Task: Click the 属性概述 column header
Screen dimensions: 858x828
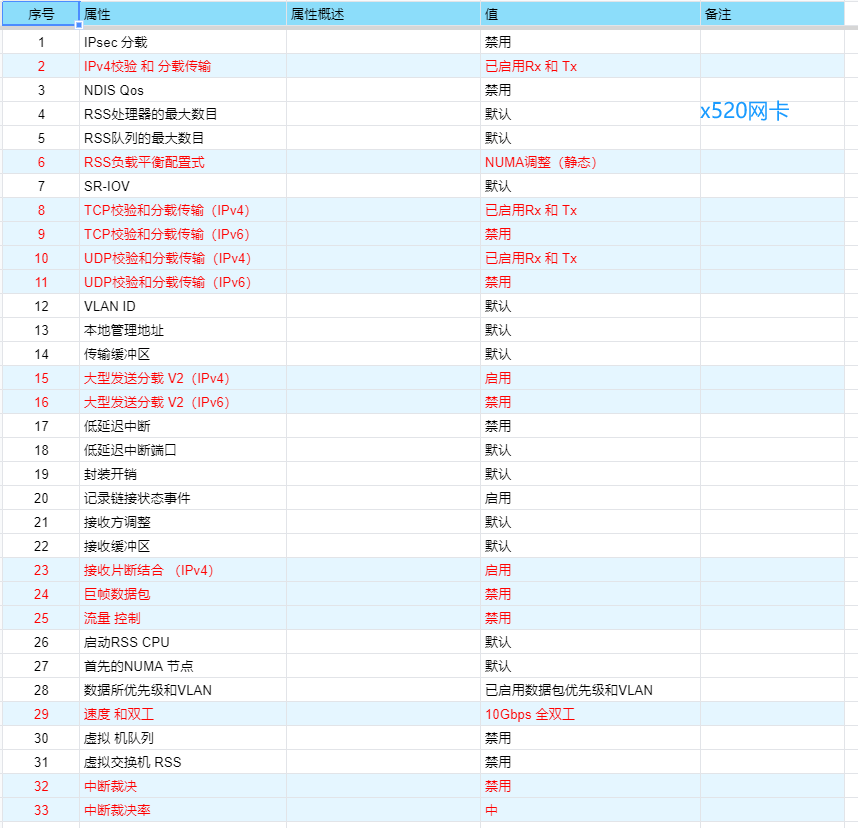Action: [383, 14]
